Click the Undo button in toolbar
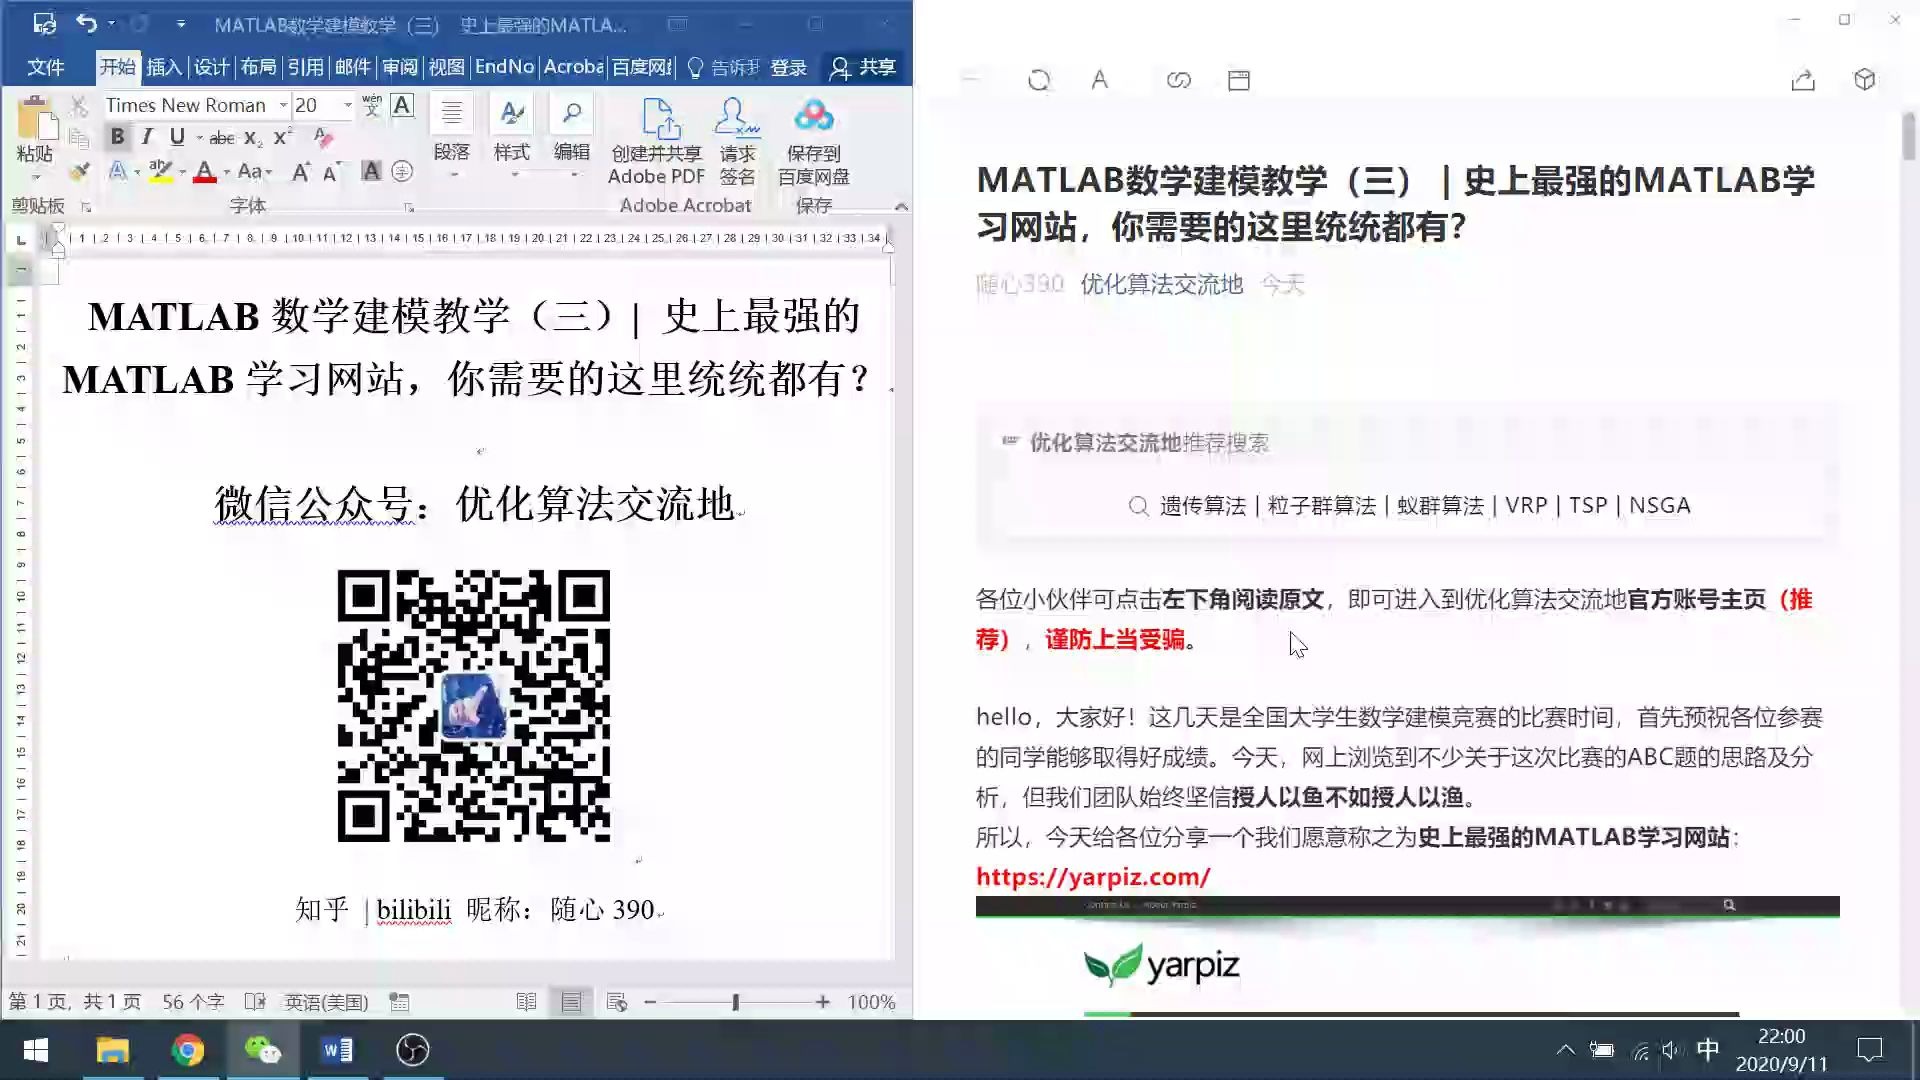The width and height of the screenshot is (1920, 1080). click(x=86, y=22)
